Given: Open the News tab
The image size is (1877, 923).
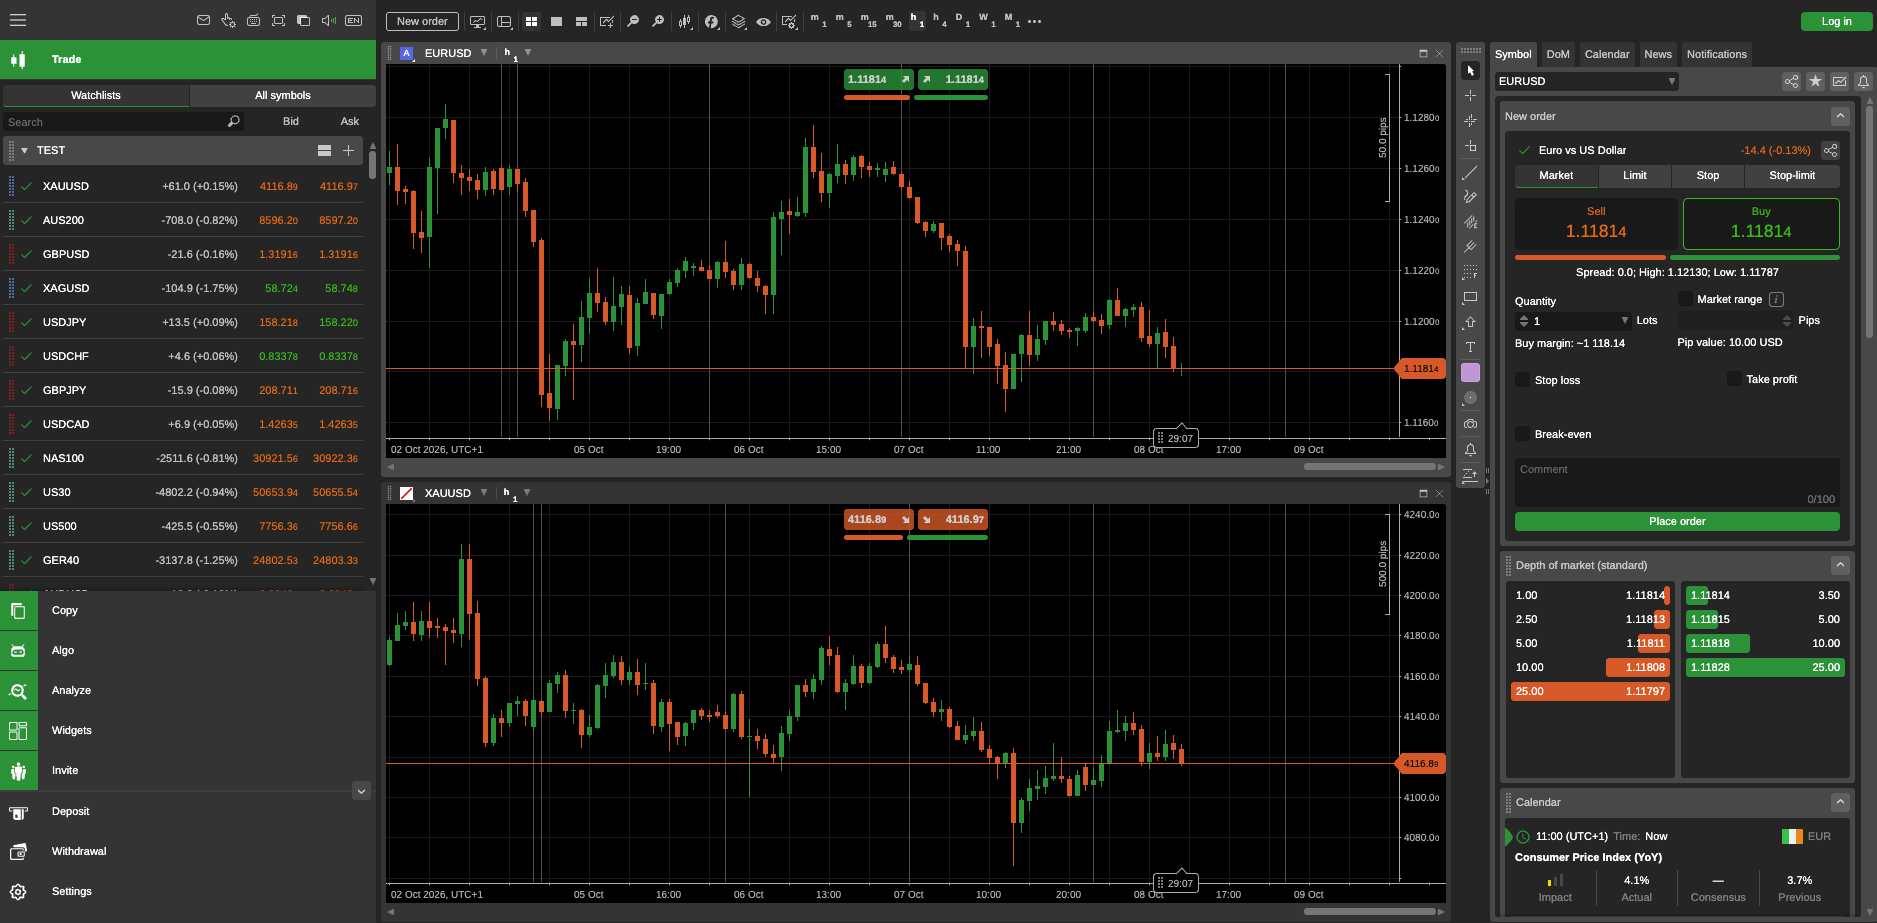Looking at the screenshot, I should coord(1658,54).
